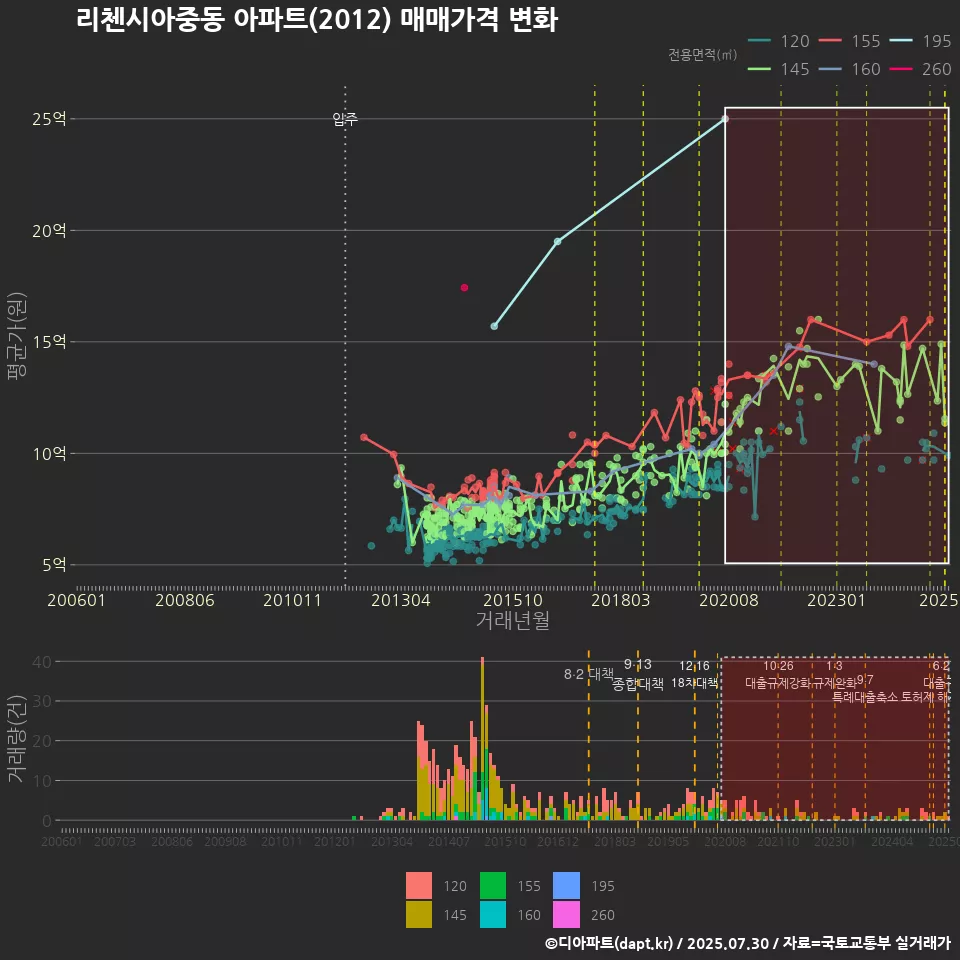Click the chart title text
The width and height of the screenshot is (960, 960).
pyautogui.click(x=317, y=20)
